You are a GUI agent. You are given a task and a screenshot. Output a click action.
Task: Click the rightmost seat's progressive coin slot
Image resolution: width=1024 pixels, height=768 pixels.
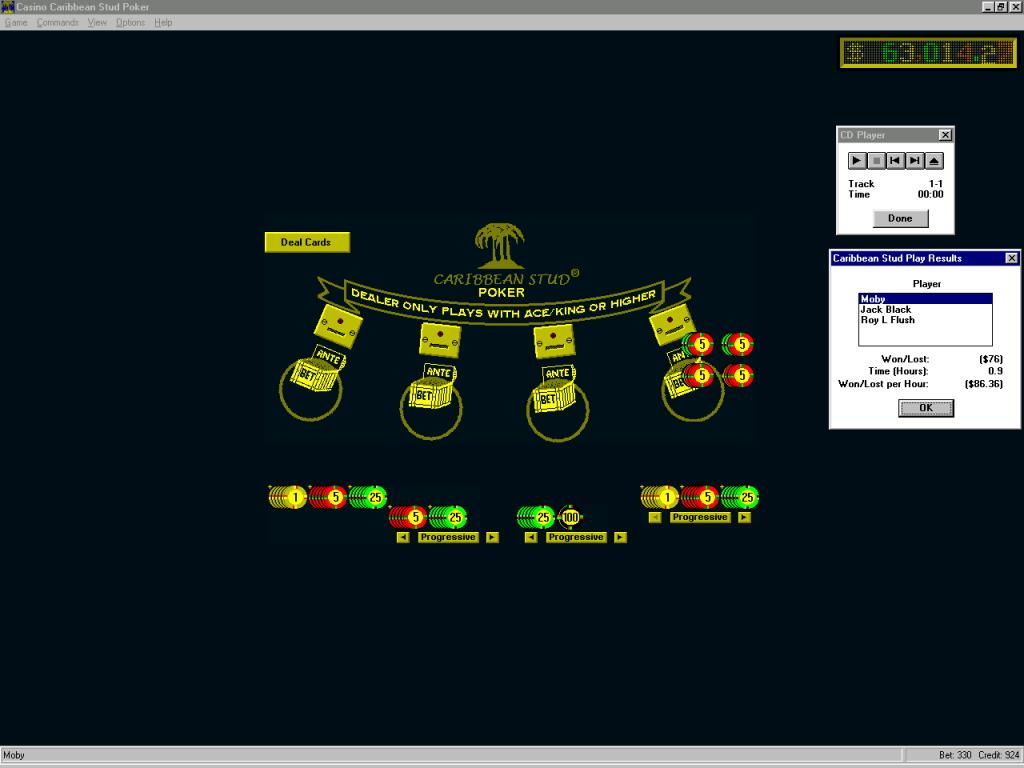(671, 323)
